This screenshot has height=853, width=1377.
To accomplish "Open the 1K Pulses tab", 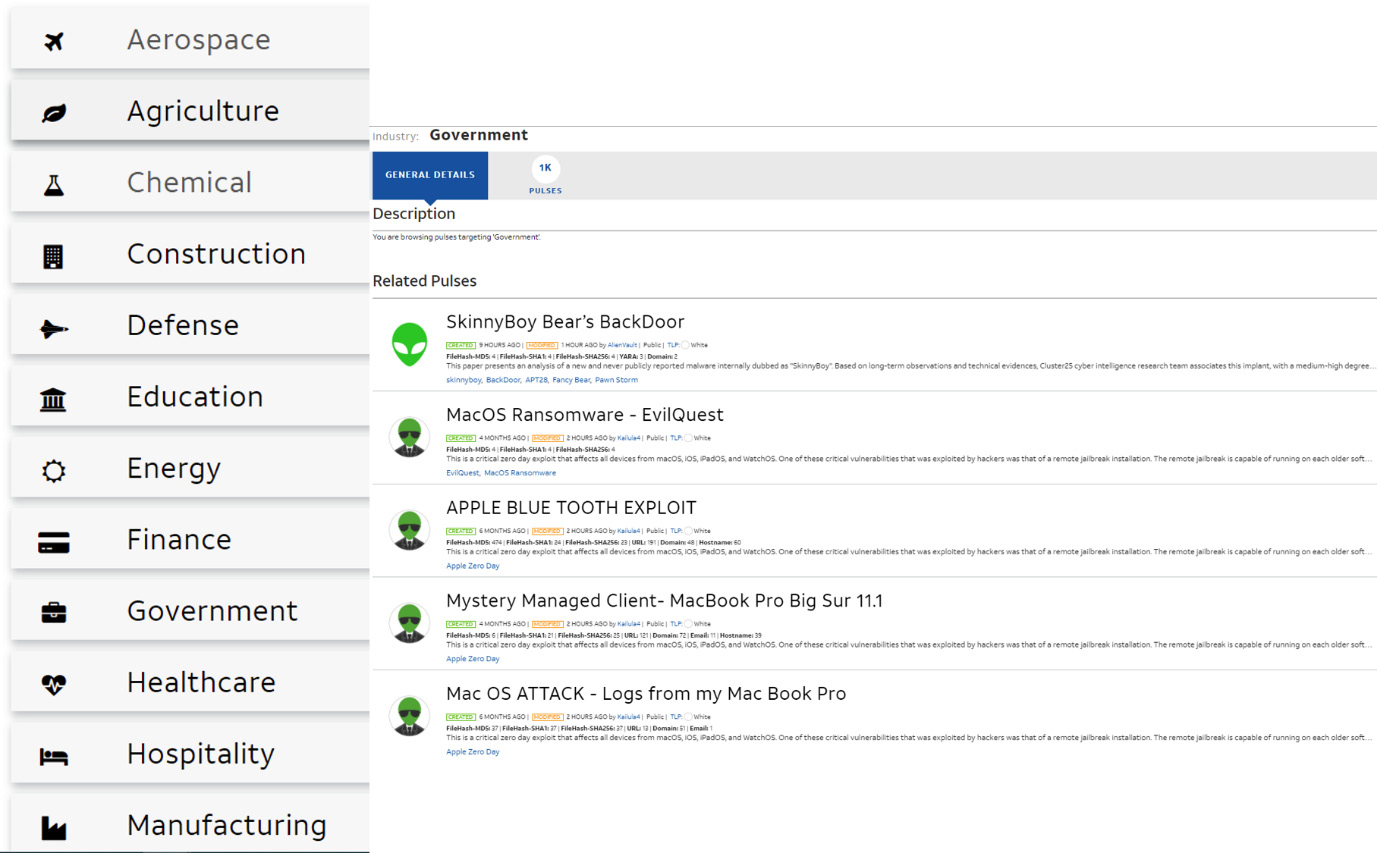I will (546, 176).
